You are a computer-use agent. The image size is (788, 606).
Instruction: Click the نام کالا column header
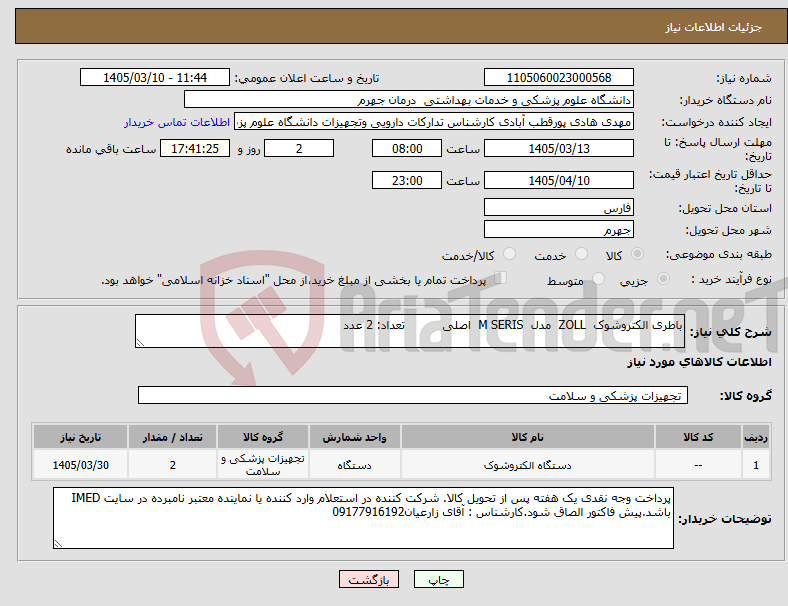tap(528, 437)
